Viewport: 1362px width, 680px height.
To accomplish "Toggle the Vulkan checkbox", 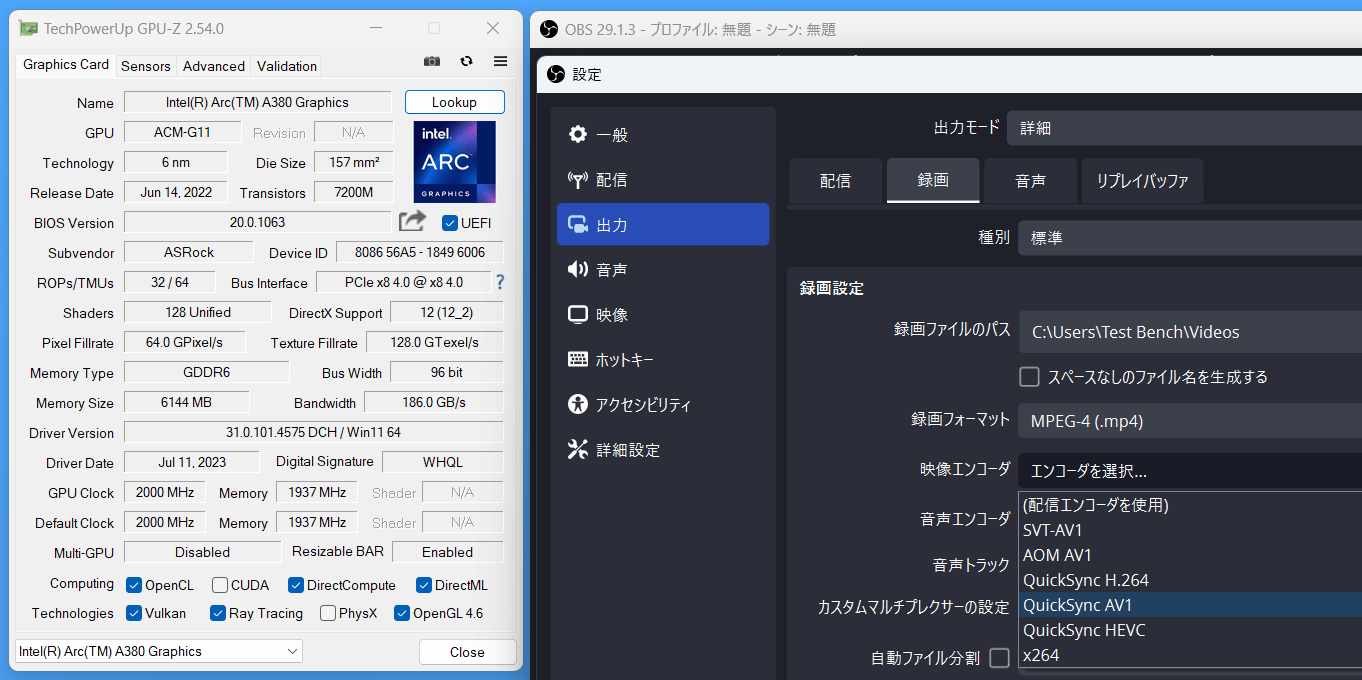I will point(134,613).
